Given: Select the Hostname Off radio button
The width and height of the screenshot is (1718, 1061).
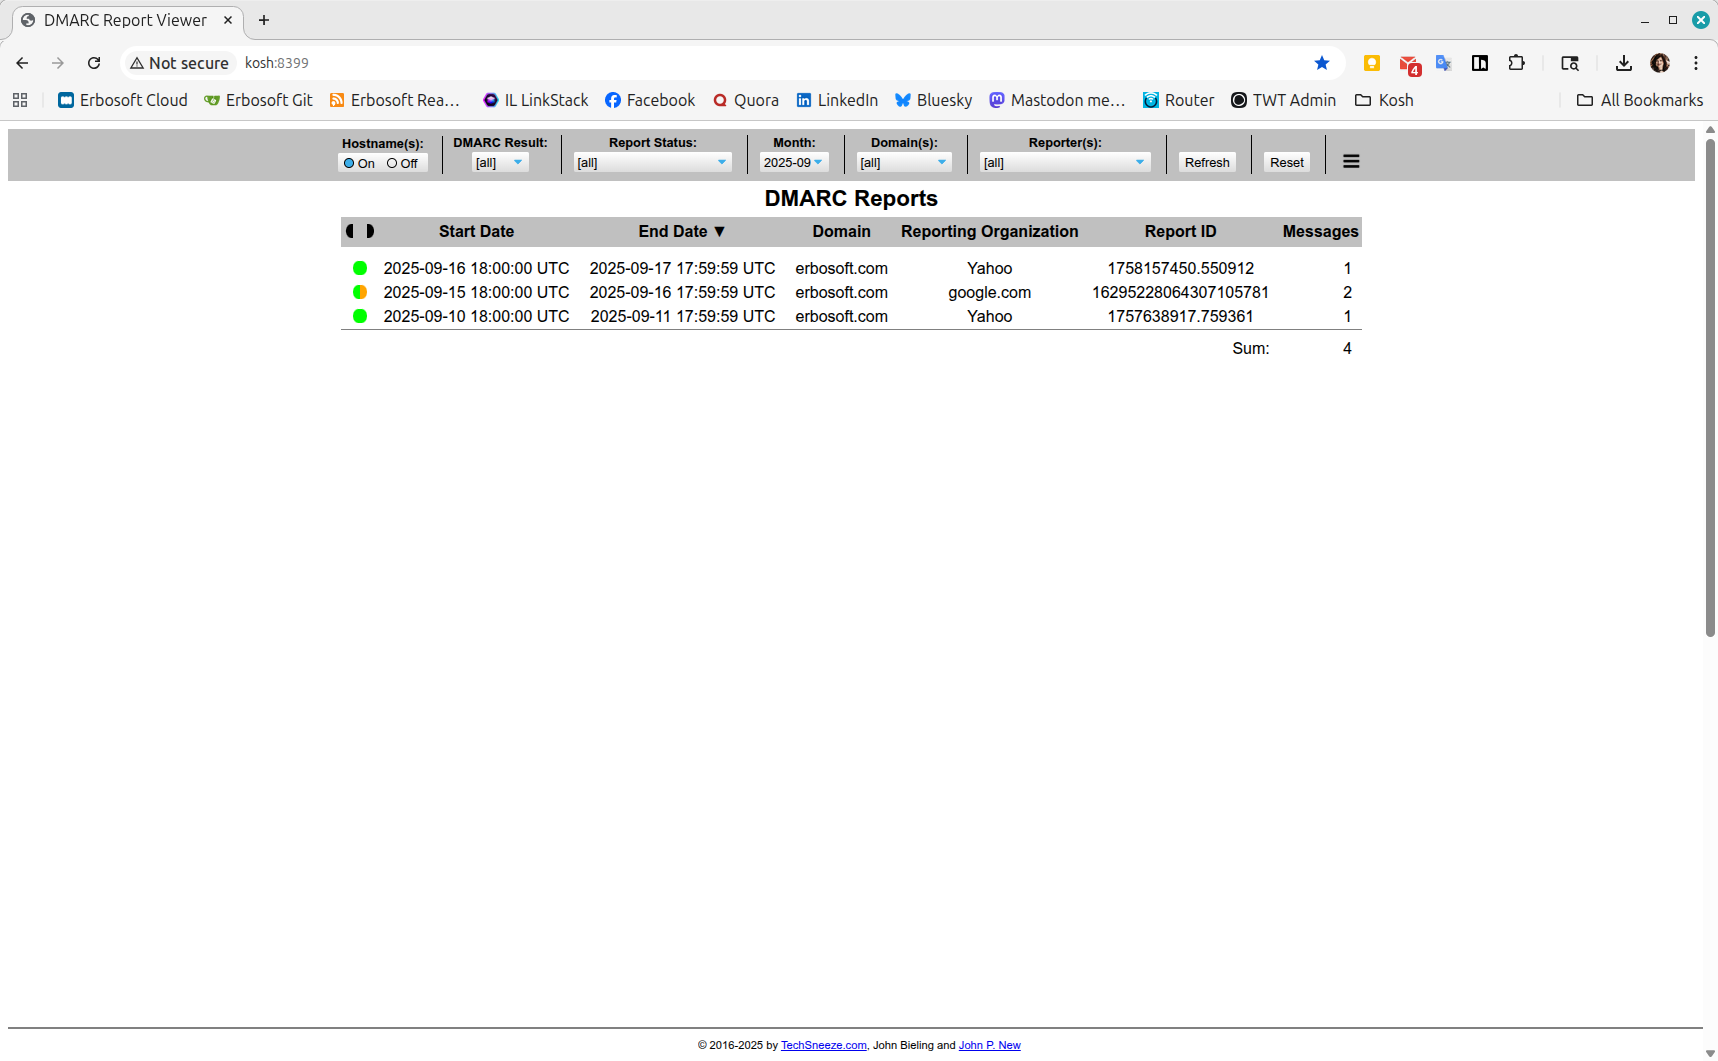Looking at the screenshot, I should [x=392, y=163].
